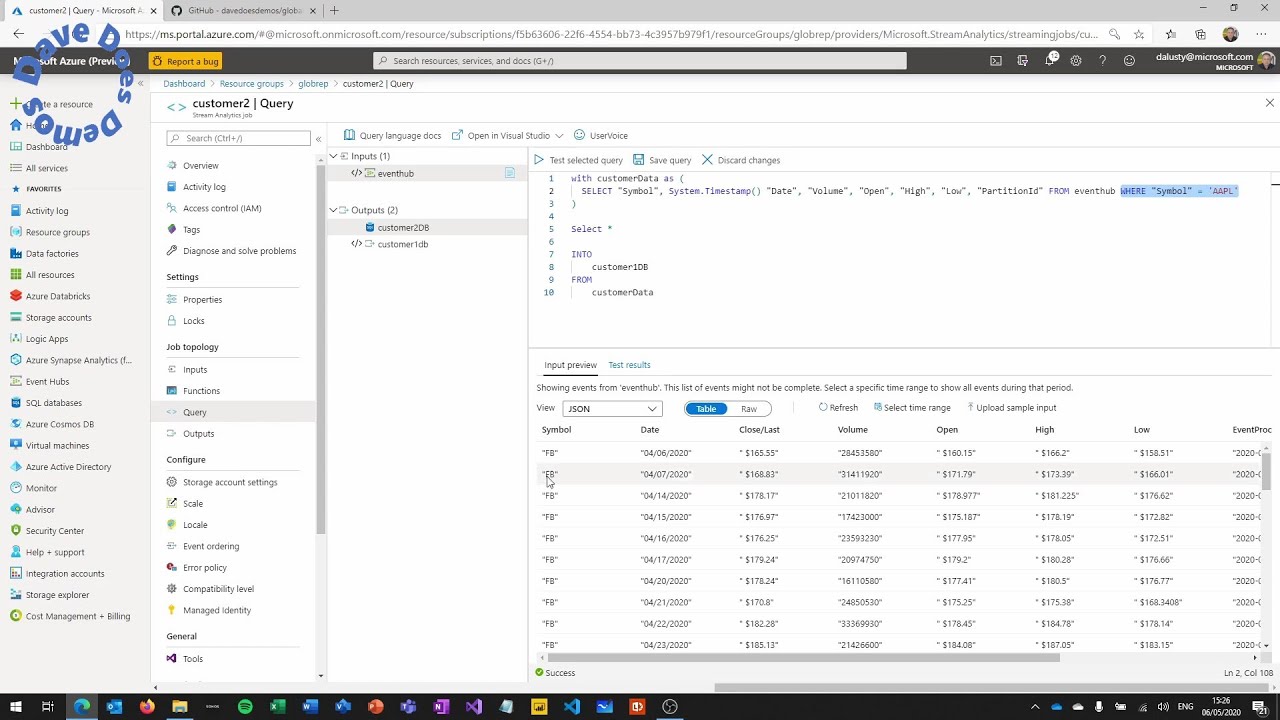Click Test selected query play button
This screenshot has width=1280, height=720.
point(578,160)
